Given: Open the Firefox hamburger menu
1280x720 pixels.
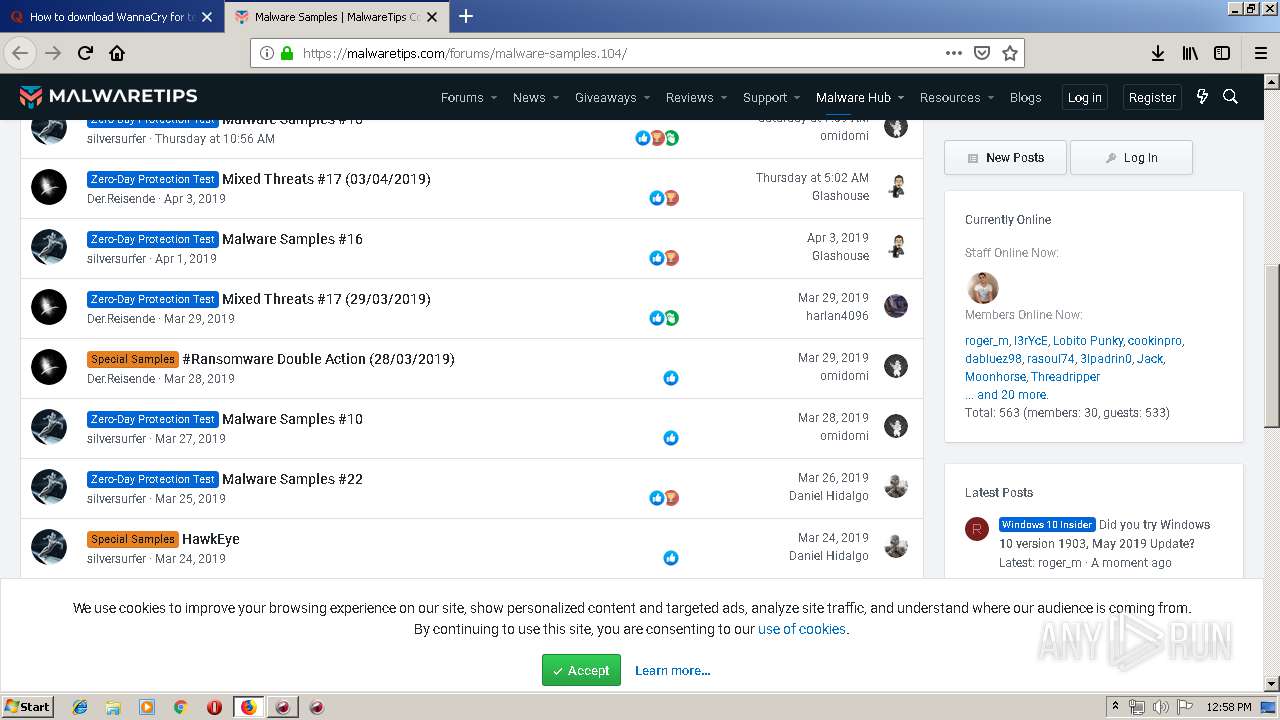Looking at the screenshot, I should tap(1260, 53).
